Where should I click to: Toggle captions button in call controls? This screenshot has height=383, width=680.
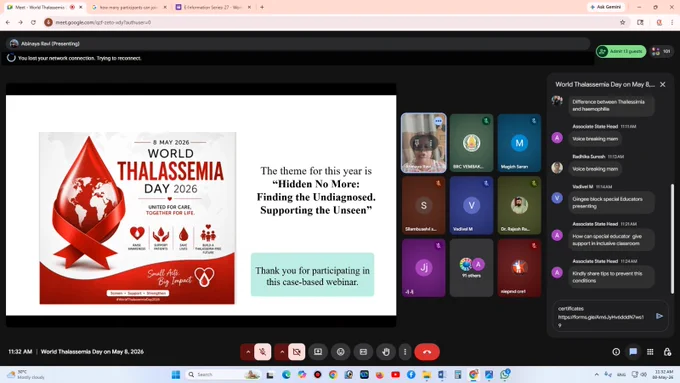(363, 352)
